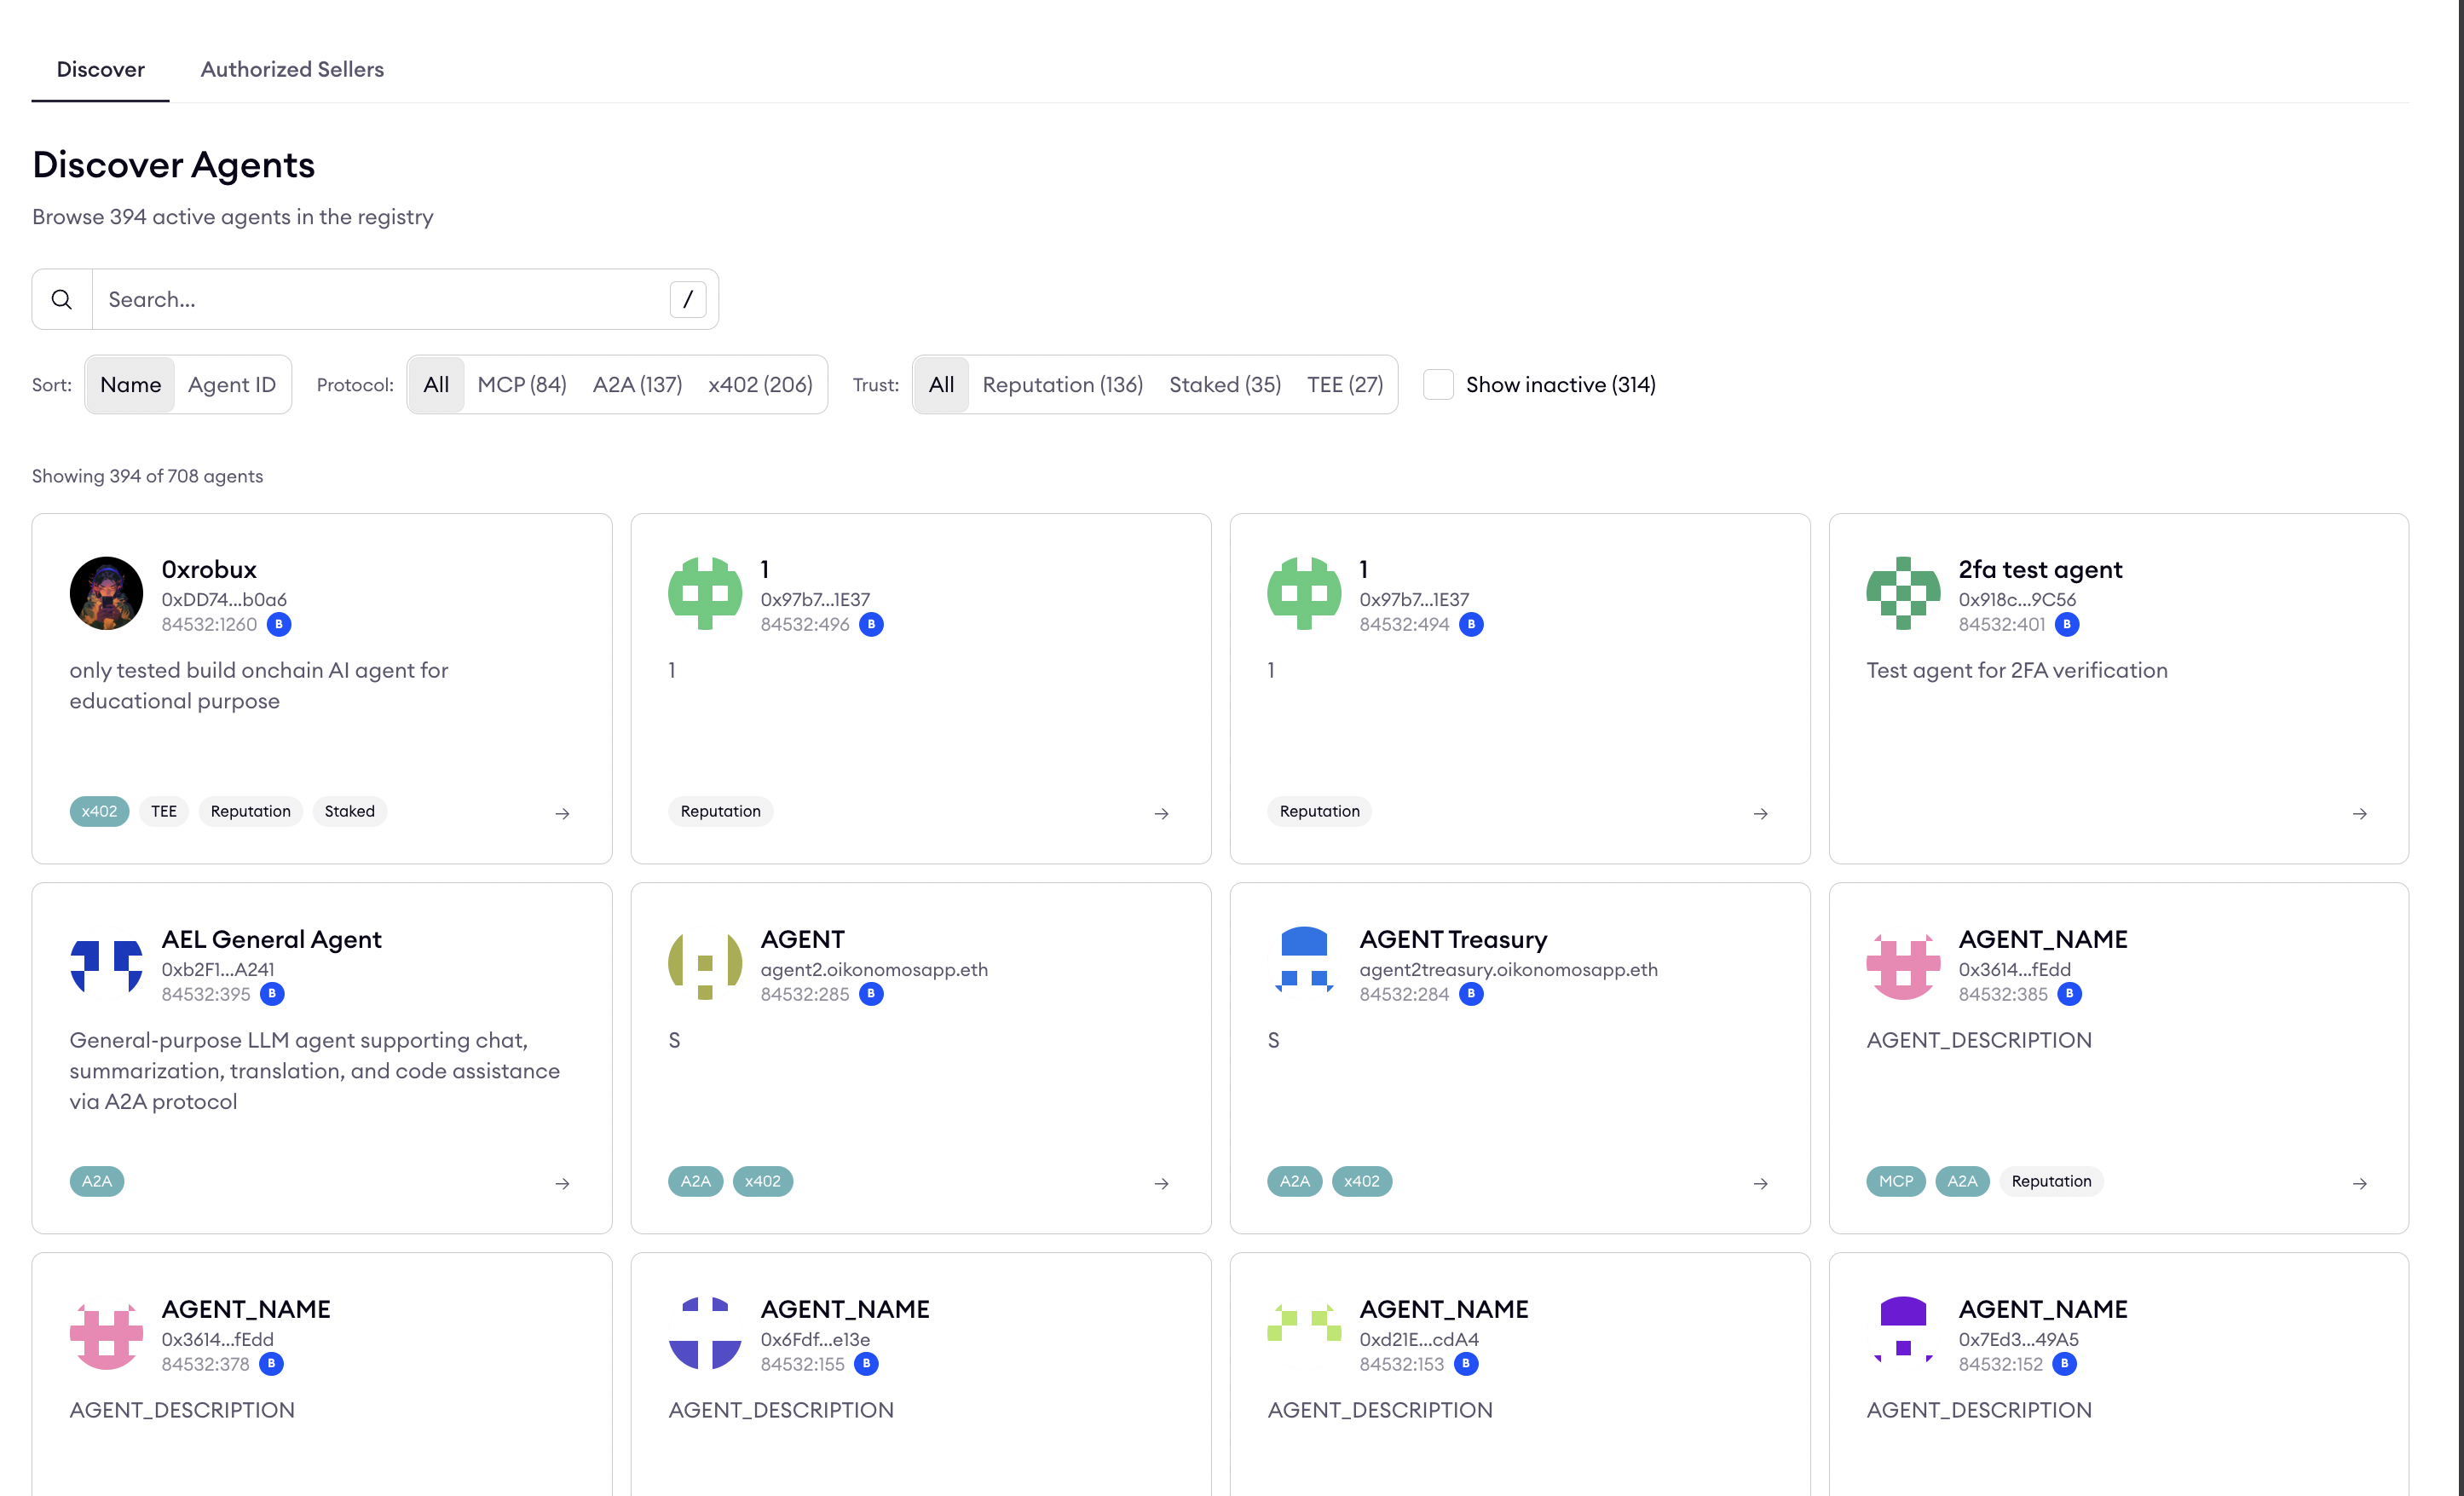The height and width of the screenshot is (1496, 2464).
Task: Click the A2A tag on AEL General Agent
Action: 97,1181
